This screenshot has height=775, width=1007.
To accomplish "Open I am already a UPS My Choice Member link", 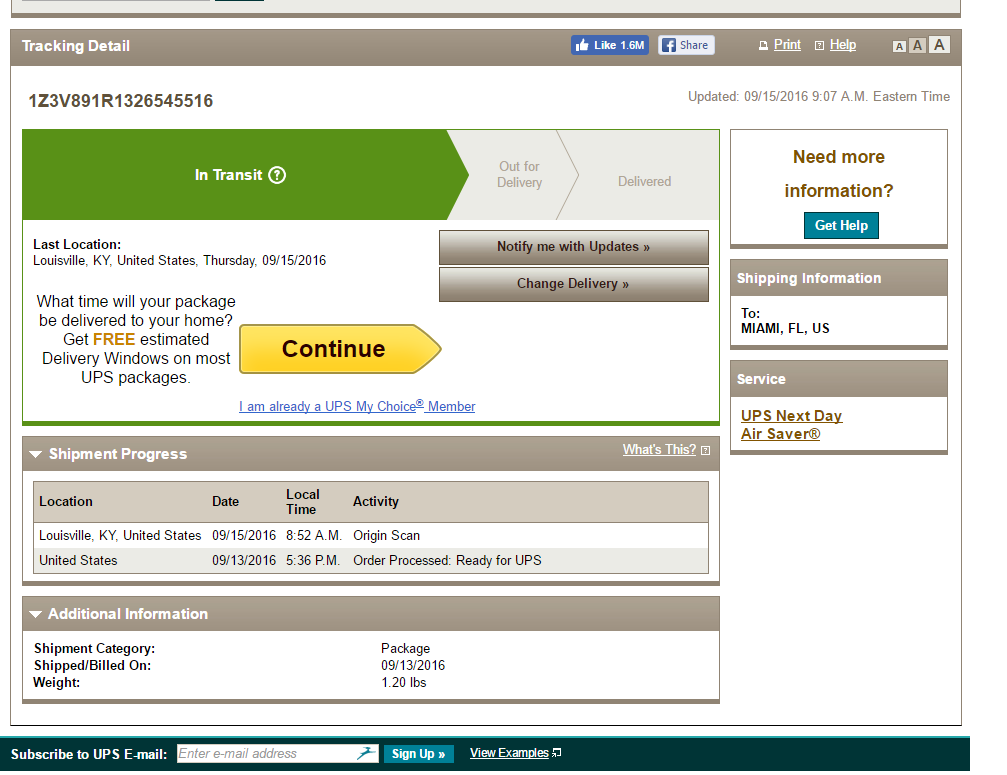I will [x=357, y=406].
